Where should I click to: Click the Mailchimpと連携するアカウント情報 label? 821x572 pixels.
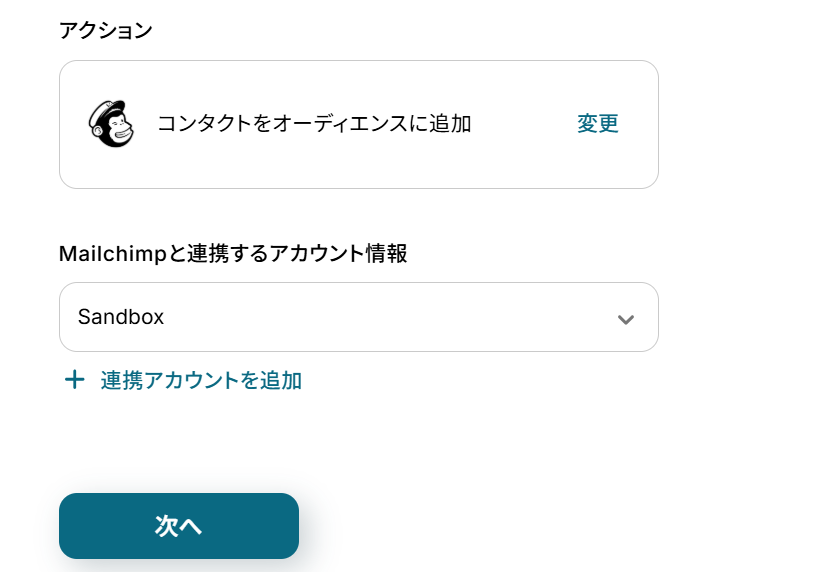coord(233,253)
